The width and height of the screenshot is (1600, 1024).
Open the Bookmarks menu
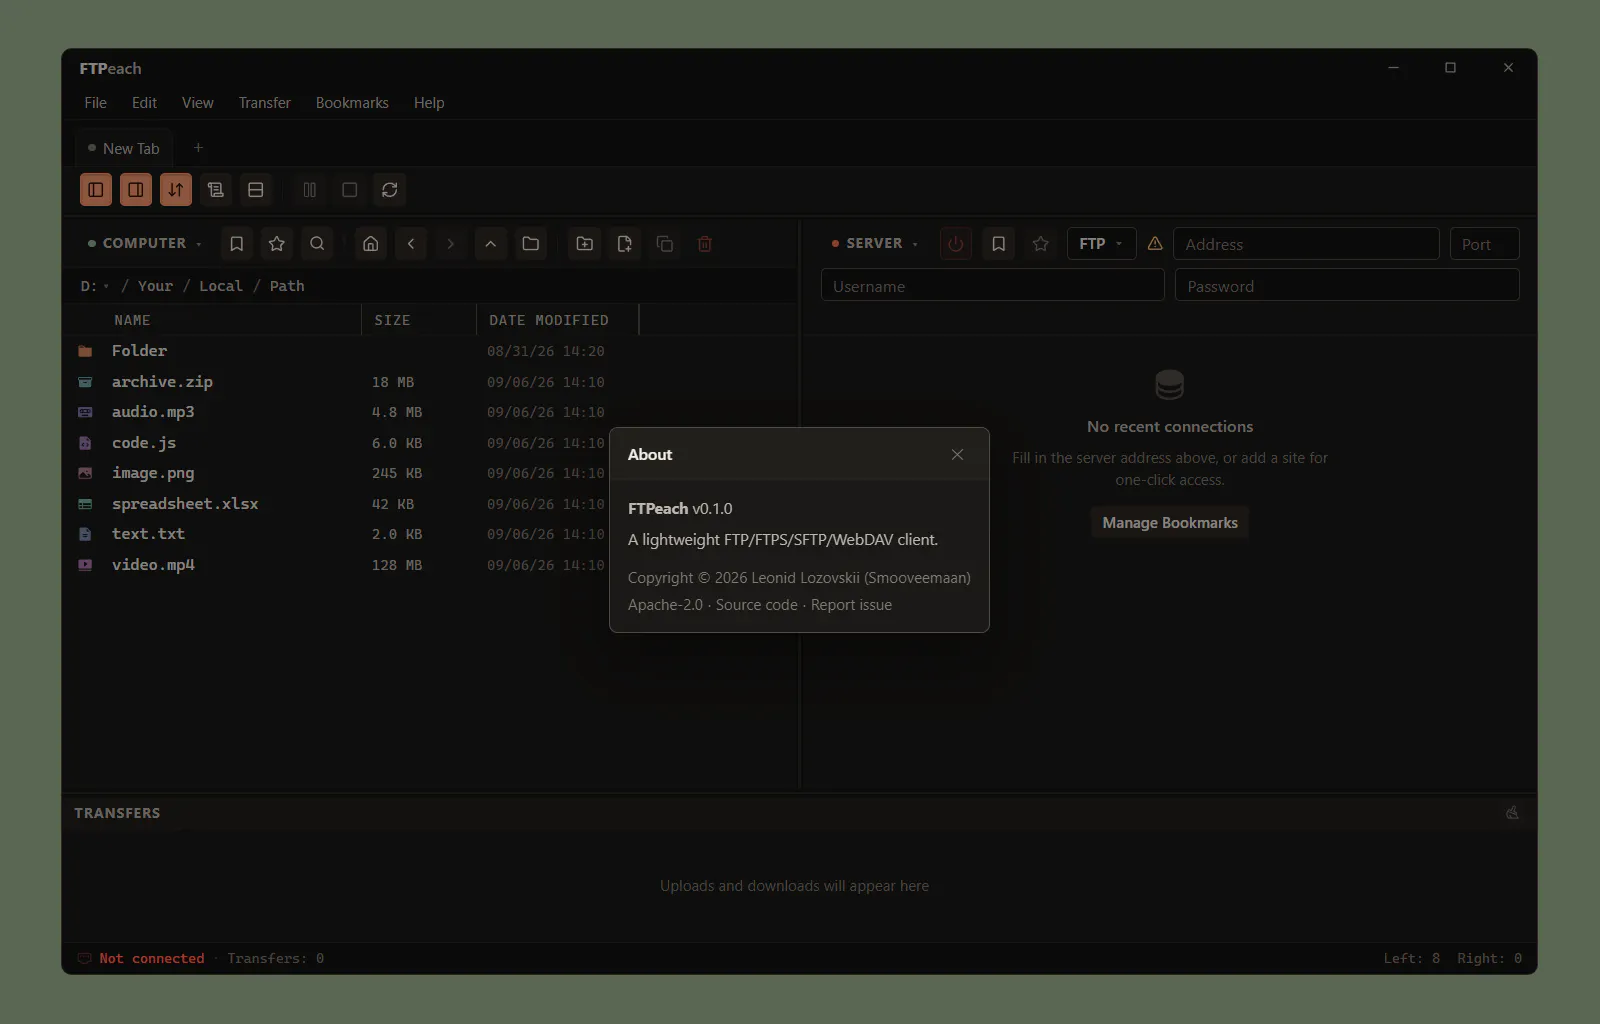352,103
